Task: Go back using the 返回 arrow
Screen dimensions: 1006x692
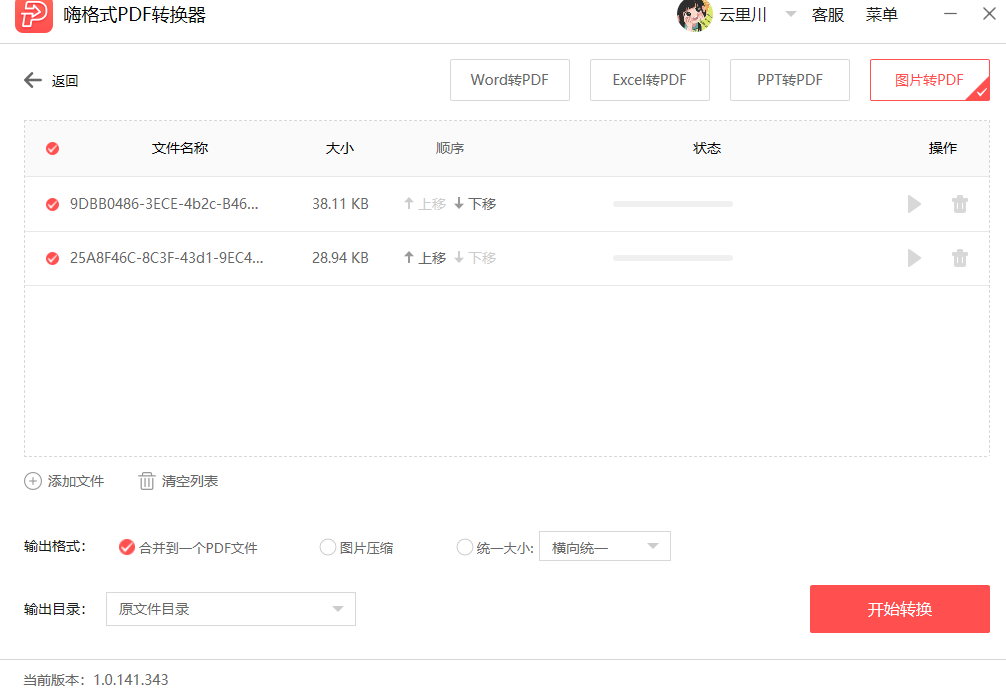Action: point(33,80)
